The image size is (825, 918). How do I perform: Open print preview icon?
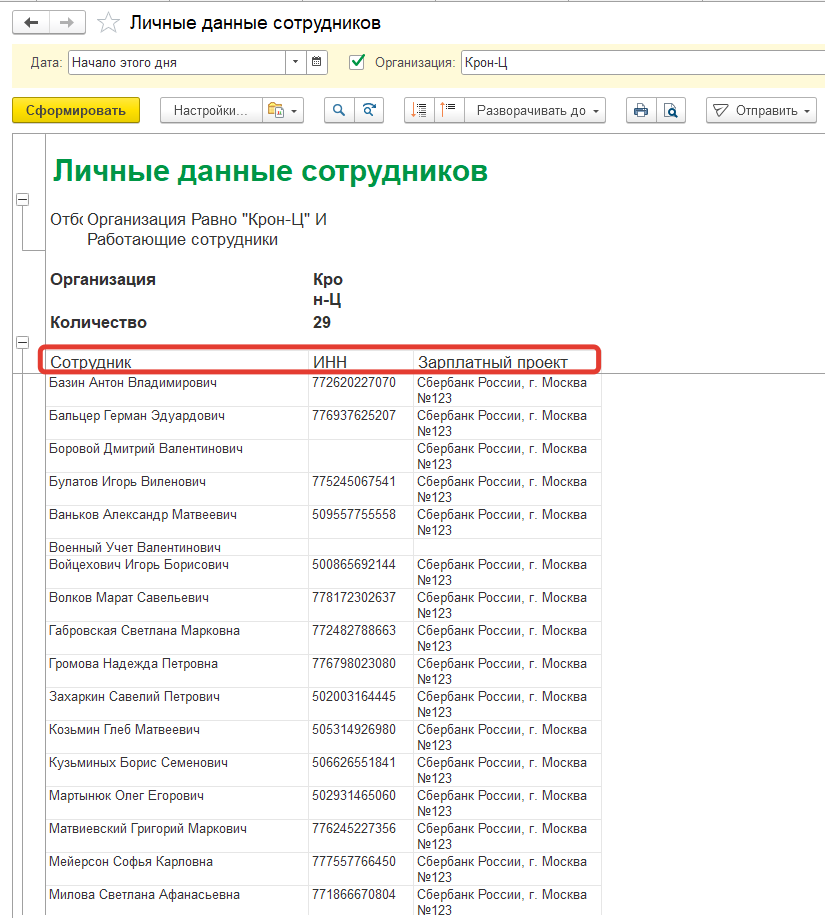pyautogui.click(x=671, y=111)
